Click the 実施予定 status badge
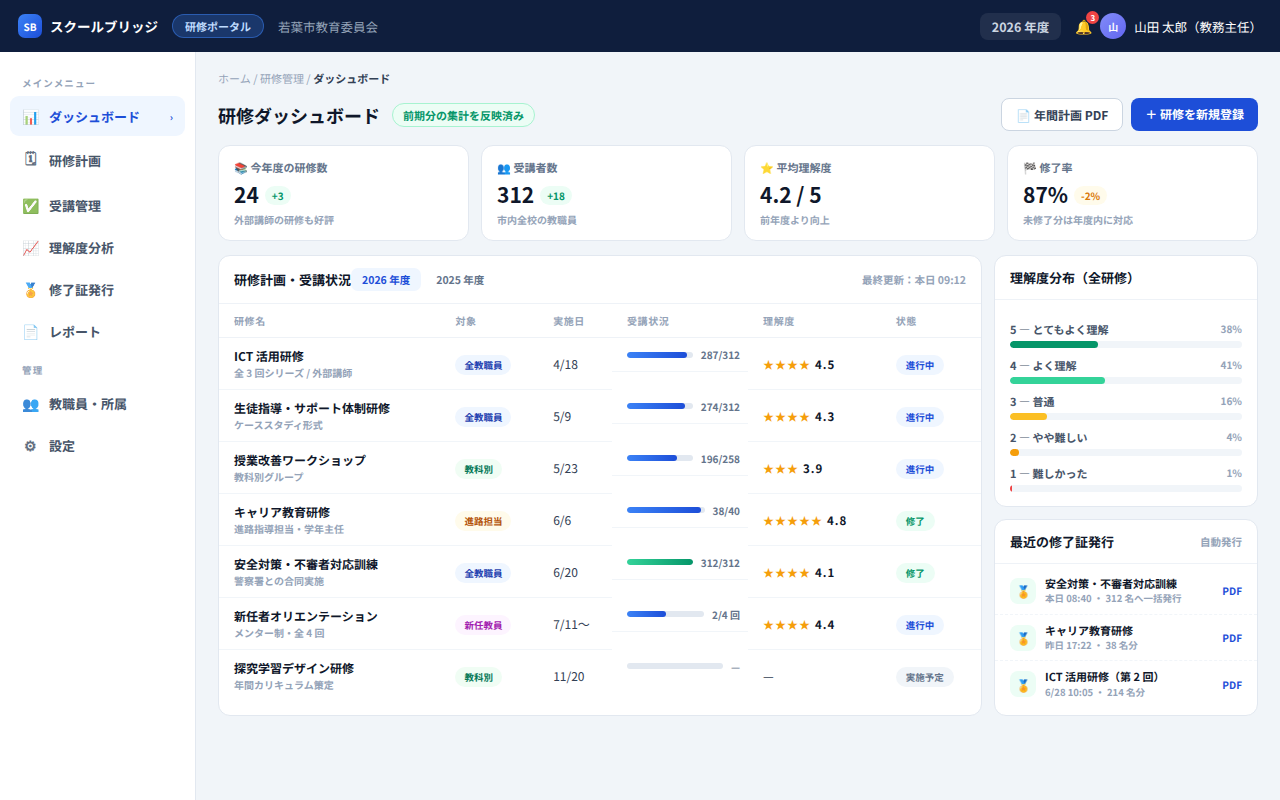Viewport: 1280px width, 800px height. [x=925, y=677]
